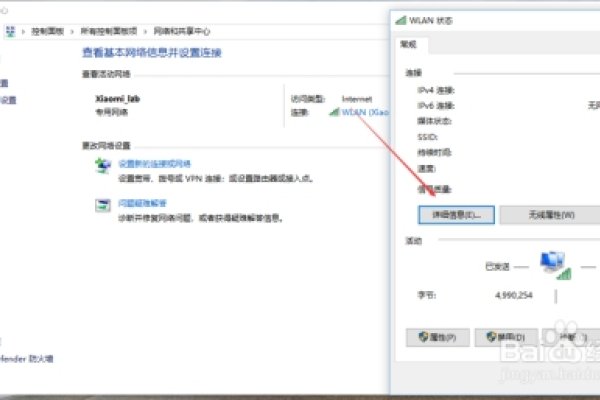This screenshot has width=600, height=400.
Task: Select 网络和共享中心 breadcrumb segment
Action: [x=182, y=31]
